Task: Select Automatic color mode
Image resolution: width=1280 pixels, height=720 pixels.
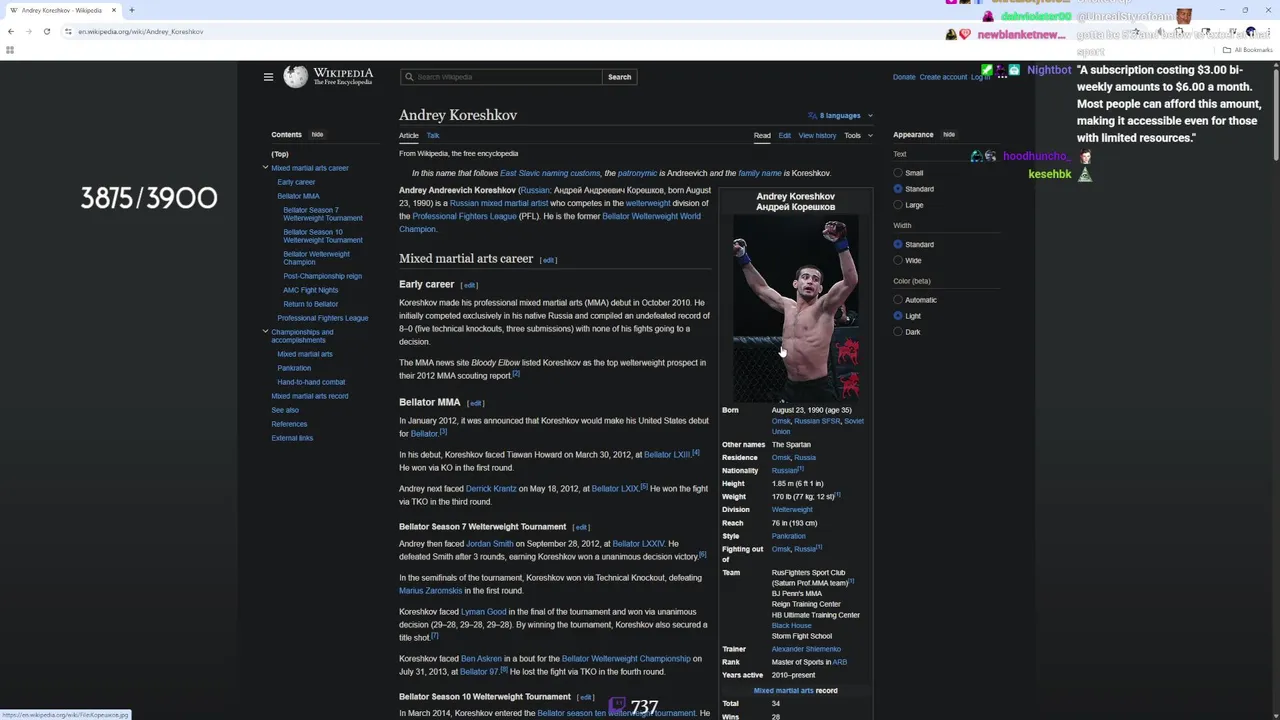Action: point(898,300)
